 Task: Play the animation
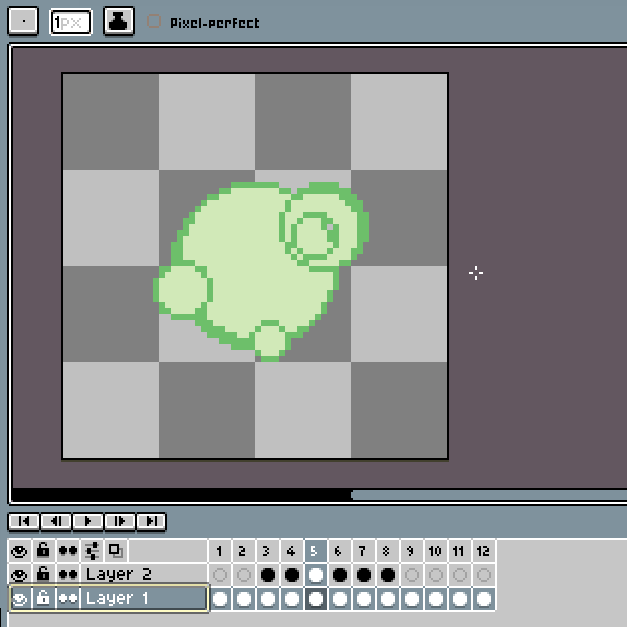pos(88,521)
